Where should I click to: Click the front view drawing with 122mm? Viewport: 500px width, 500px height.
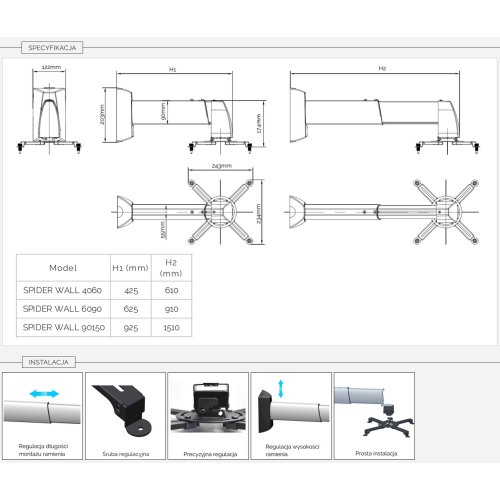click(x=49, y=109)
